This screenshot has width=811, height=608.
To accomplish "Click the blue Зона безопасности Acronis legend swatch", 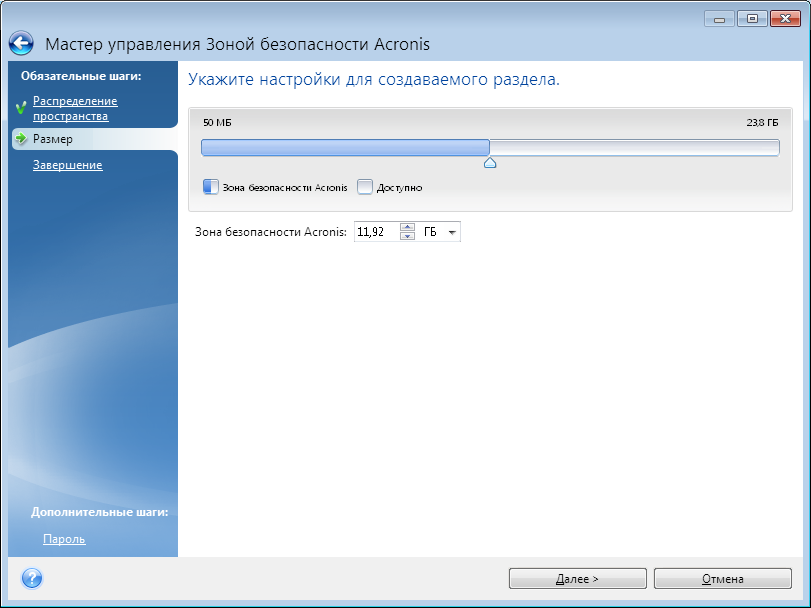I will click(x=210, y=186).
